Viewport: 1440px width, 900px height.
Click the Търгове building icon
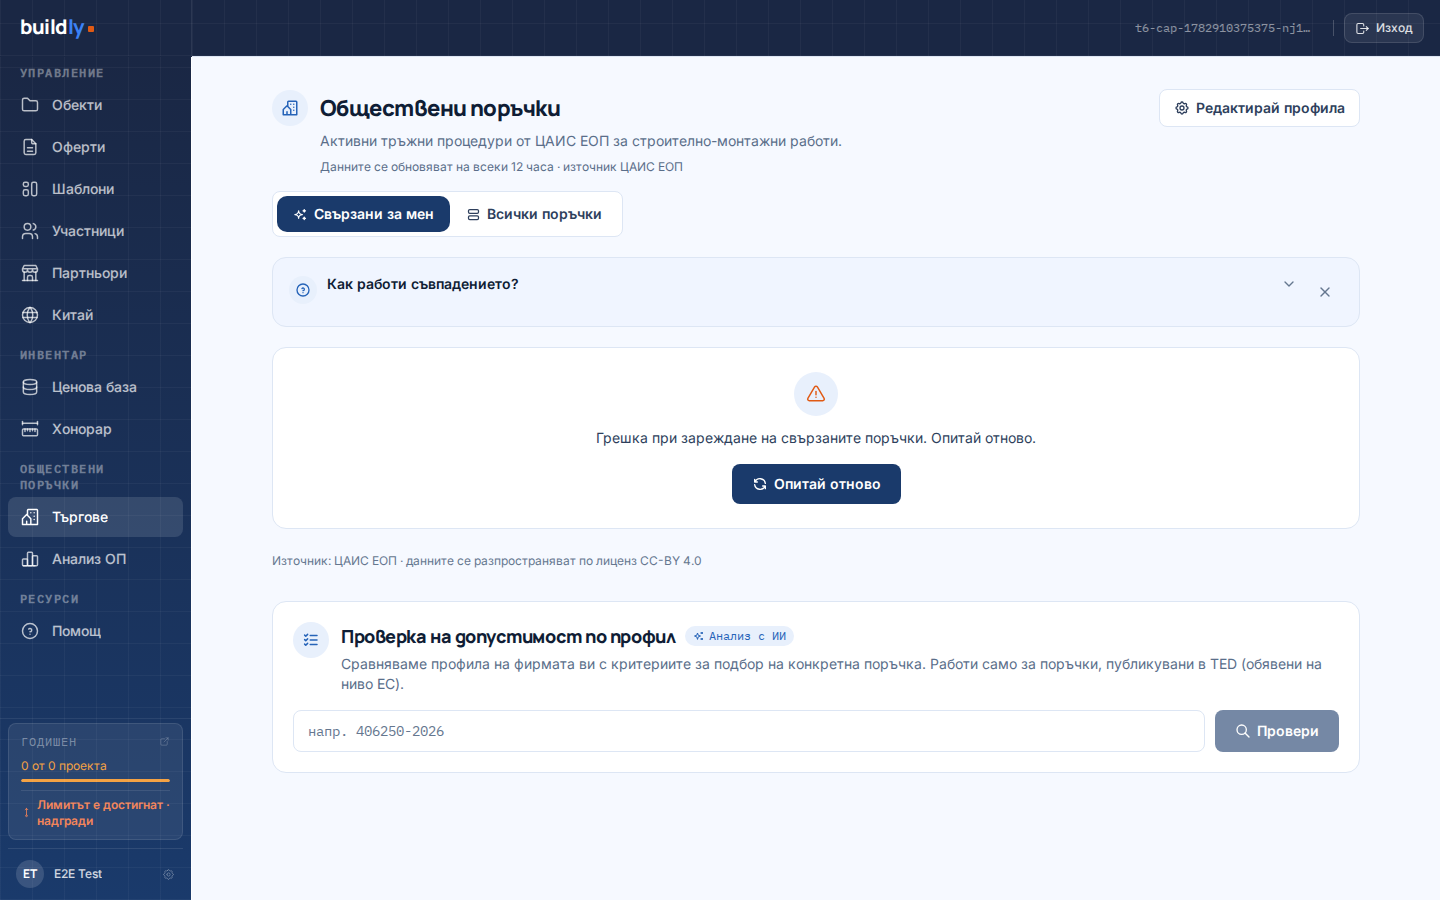(30, 517)
